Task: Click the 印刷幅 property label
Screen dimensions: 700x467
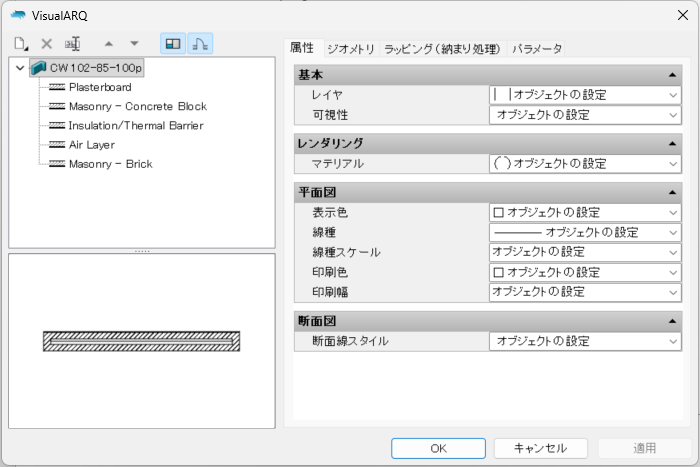Action: pyautogui.click(x=330, y=292)
